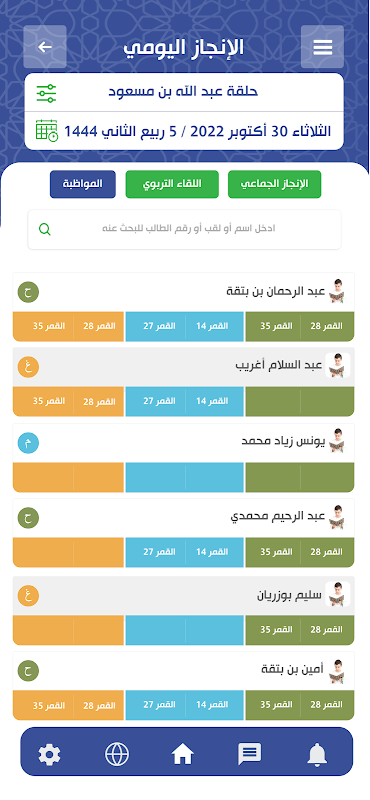Tap the globe icon in bottom bar
This screenshot has height=800, width=370.
[117, 754]
